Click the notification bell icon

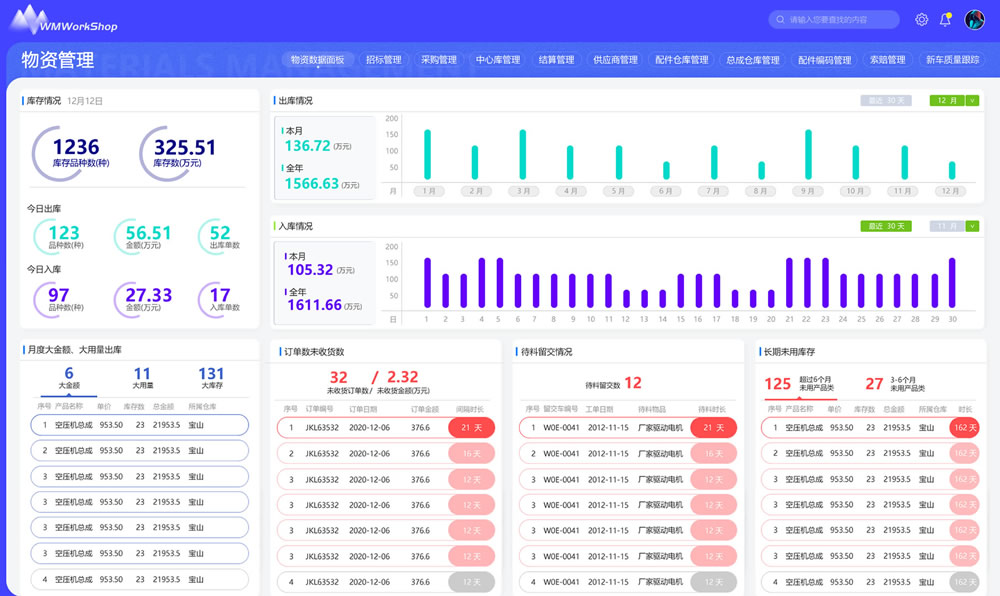click(x=945, y=19)
